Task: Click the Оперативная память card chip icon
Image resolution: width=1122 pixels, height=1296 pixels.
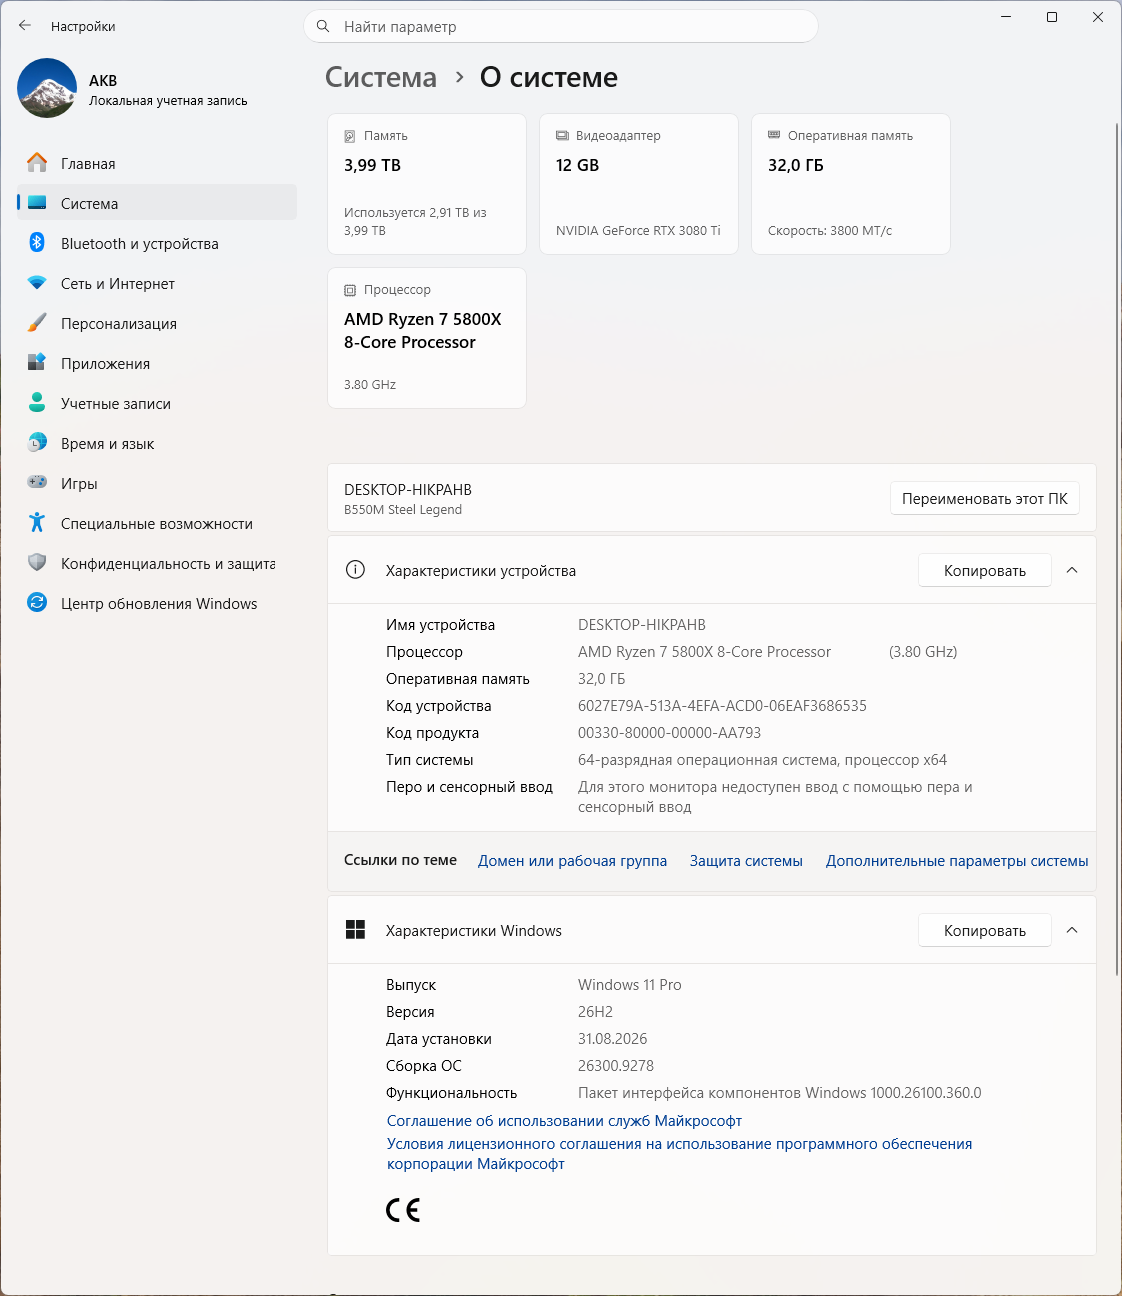Action: (774, 135)
